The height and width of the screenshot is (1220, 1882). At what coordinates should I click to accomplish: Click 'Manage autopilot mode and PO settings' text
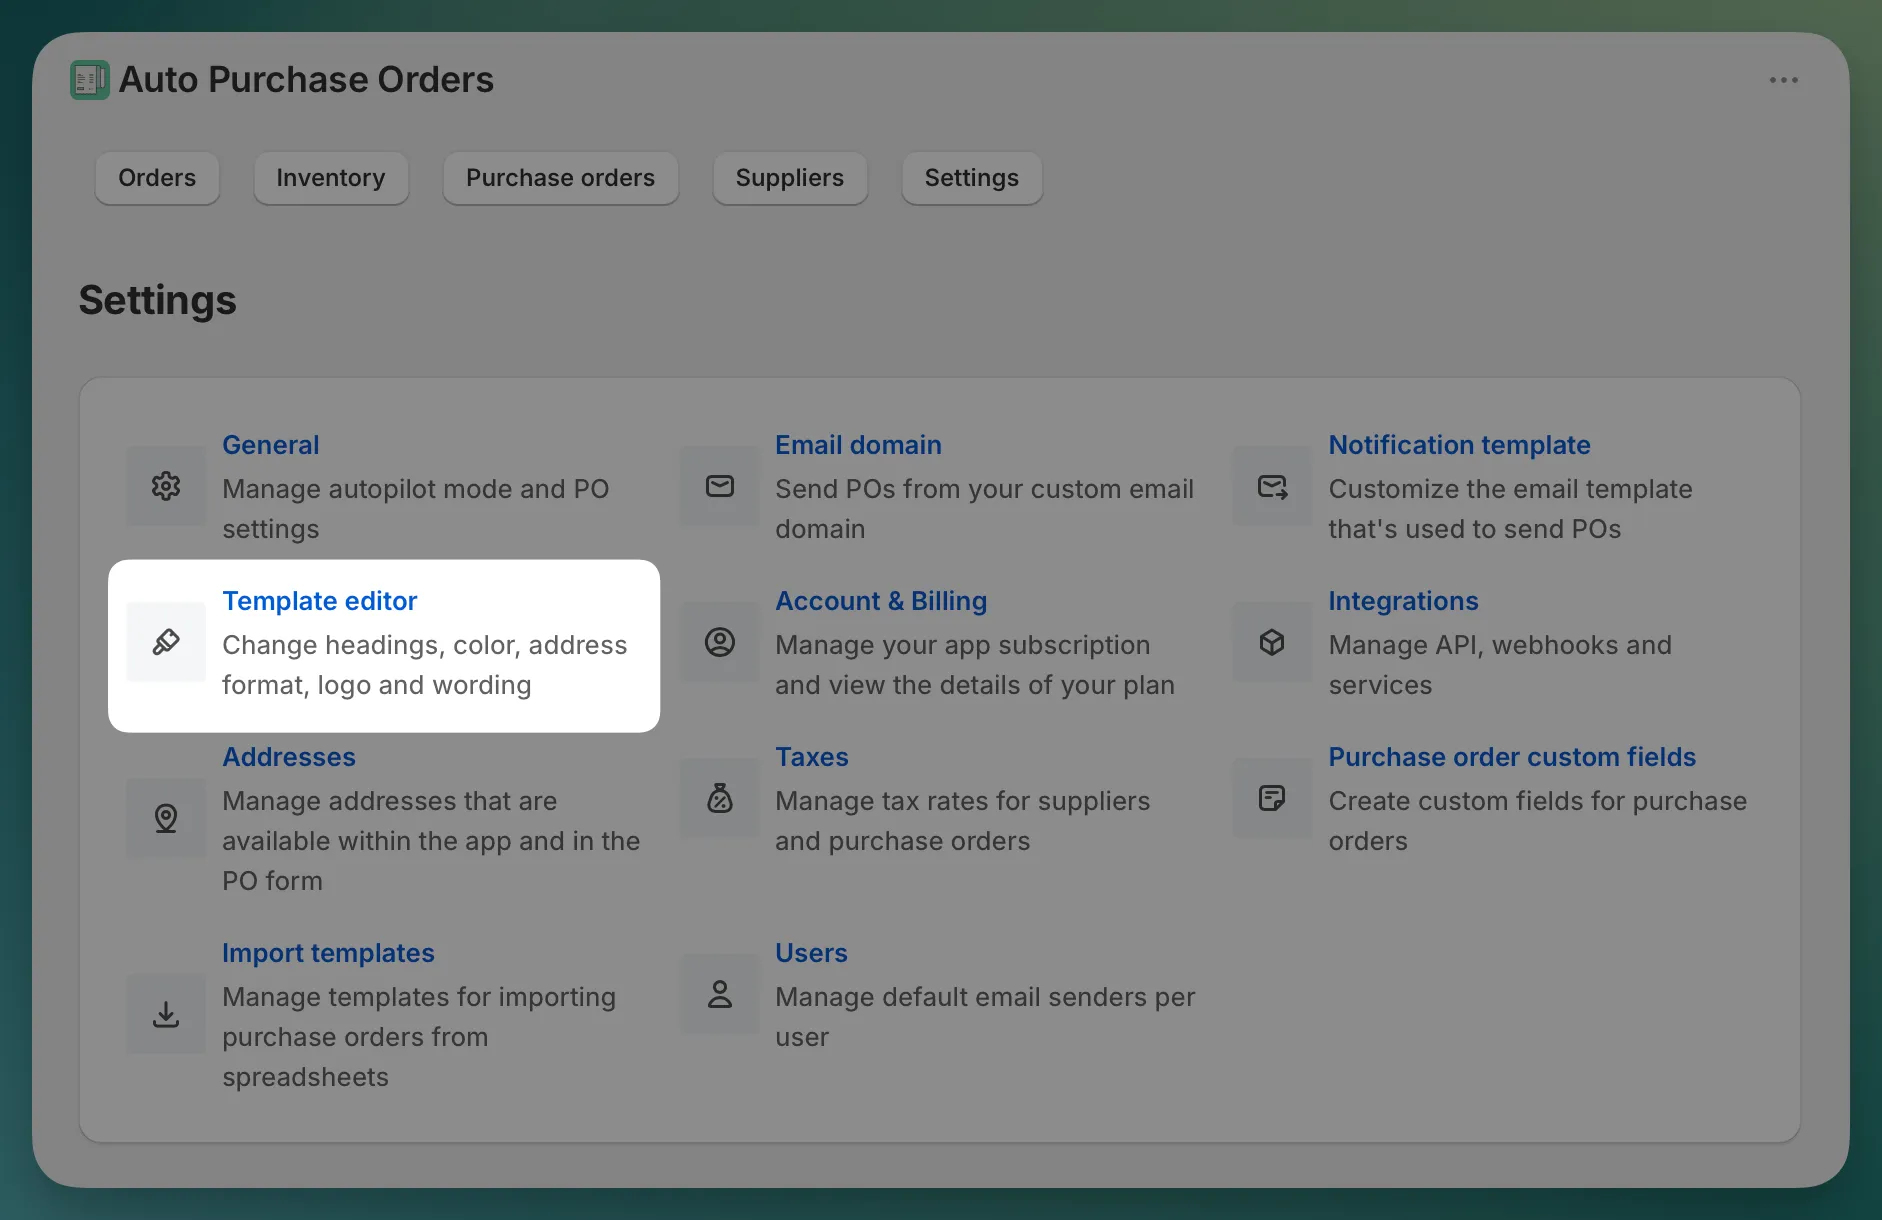416,509
